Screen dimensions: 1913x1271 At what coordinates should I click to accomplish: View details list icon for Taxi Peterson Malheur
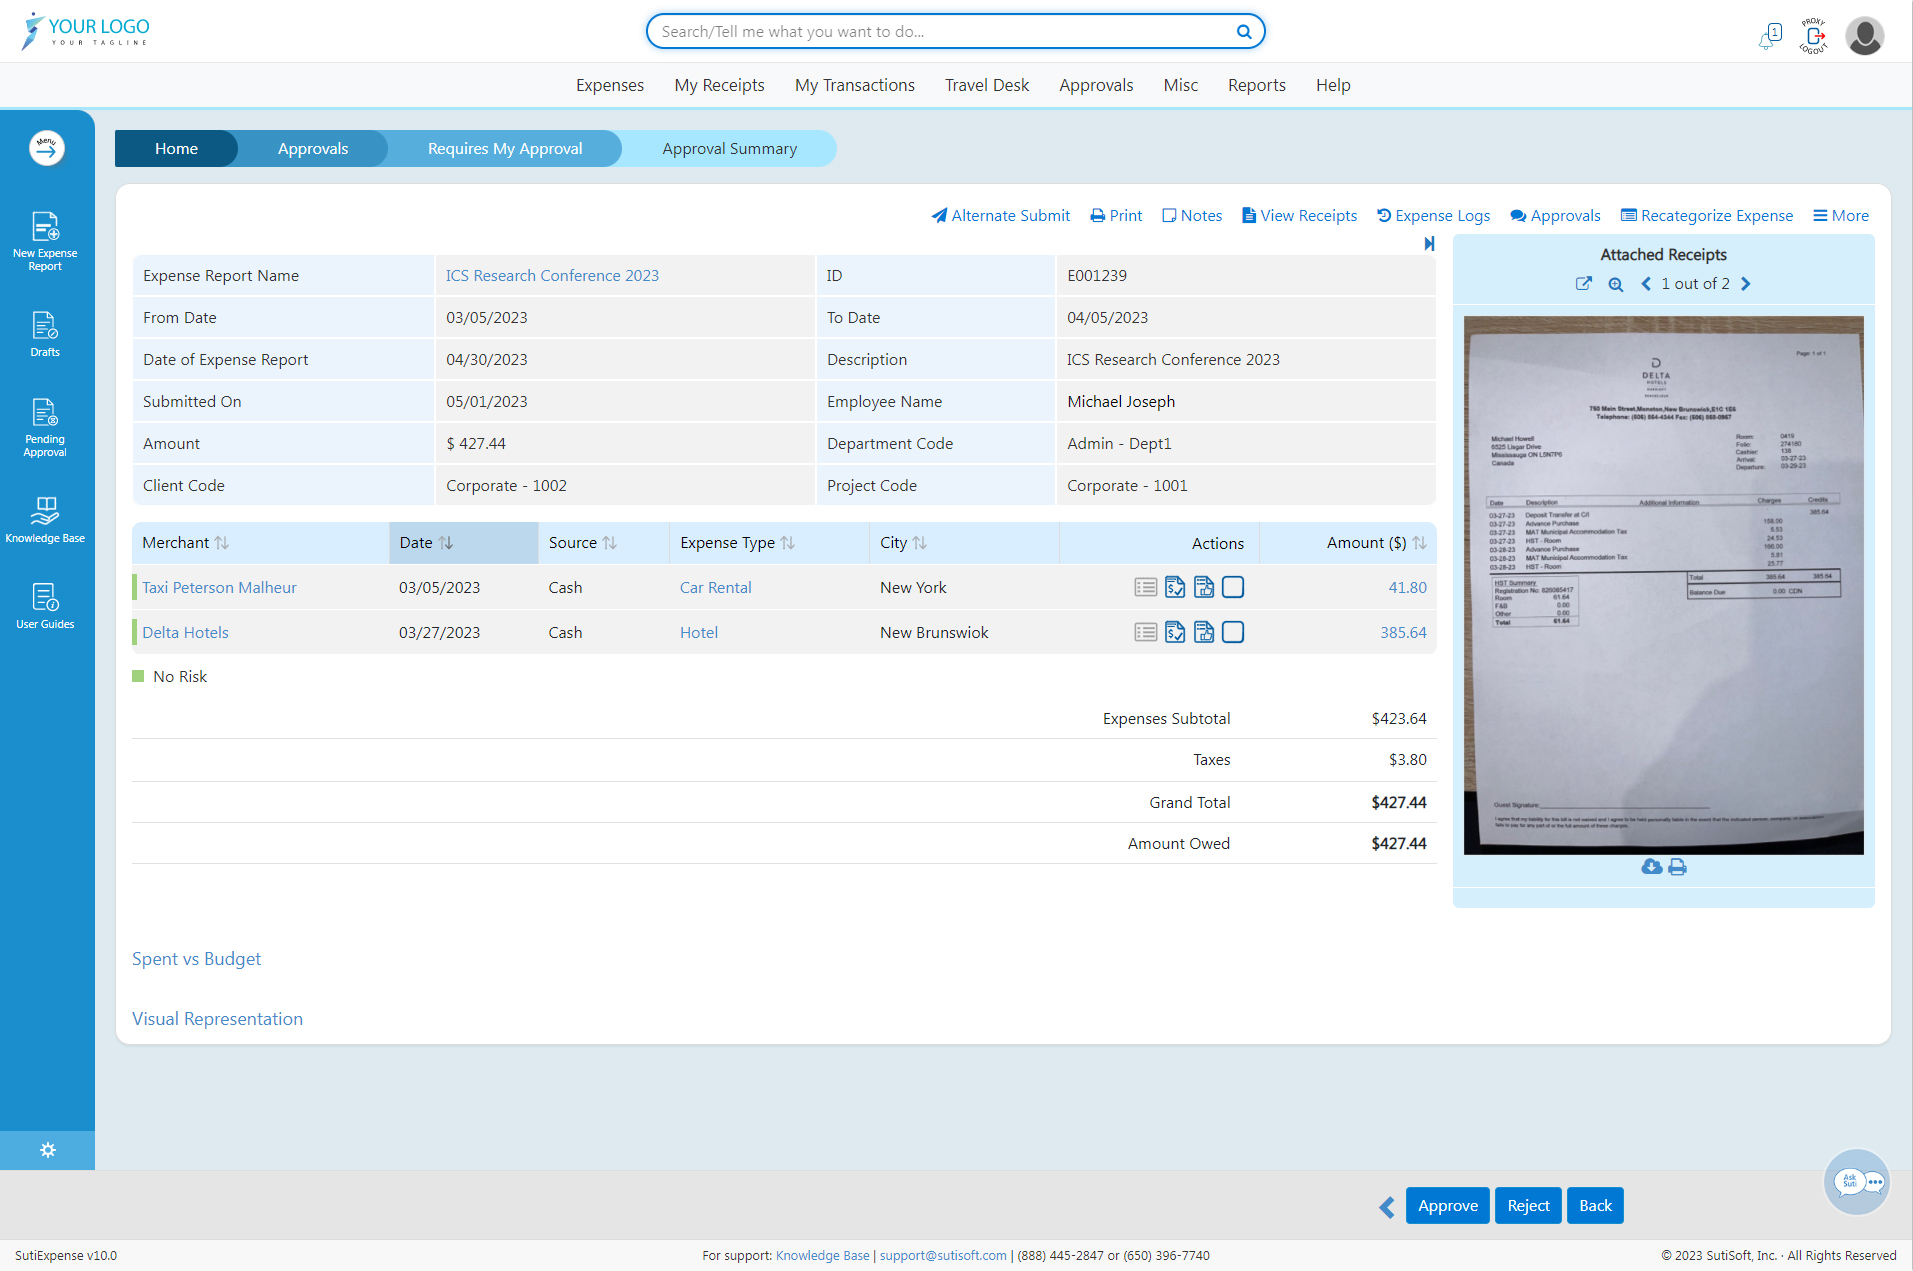pyautogui.click(x=1146, y=587)
